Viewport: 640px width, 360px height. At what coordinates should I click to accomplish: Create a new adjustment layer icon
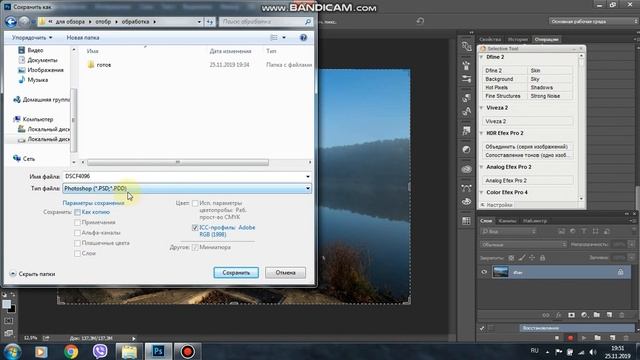[x=584, y=315]
